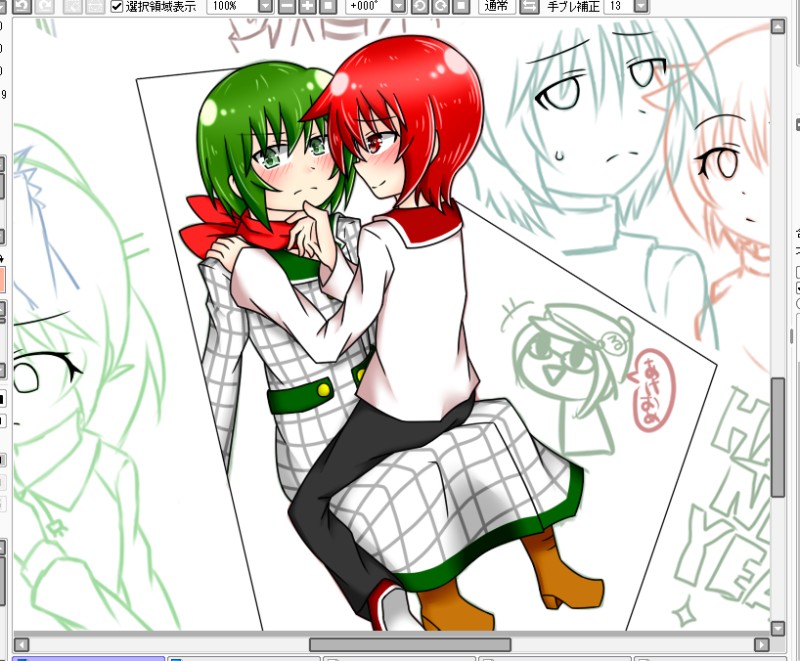The image size is (800, 661).
Task: Click the 通常 view button
Action: [497, 6]
